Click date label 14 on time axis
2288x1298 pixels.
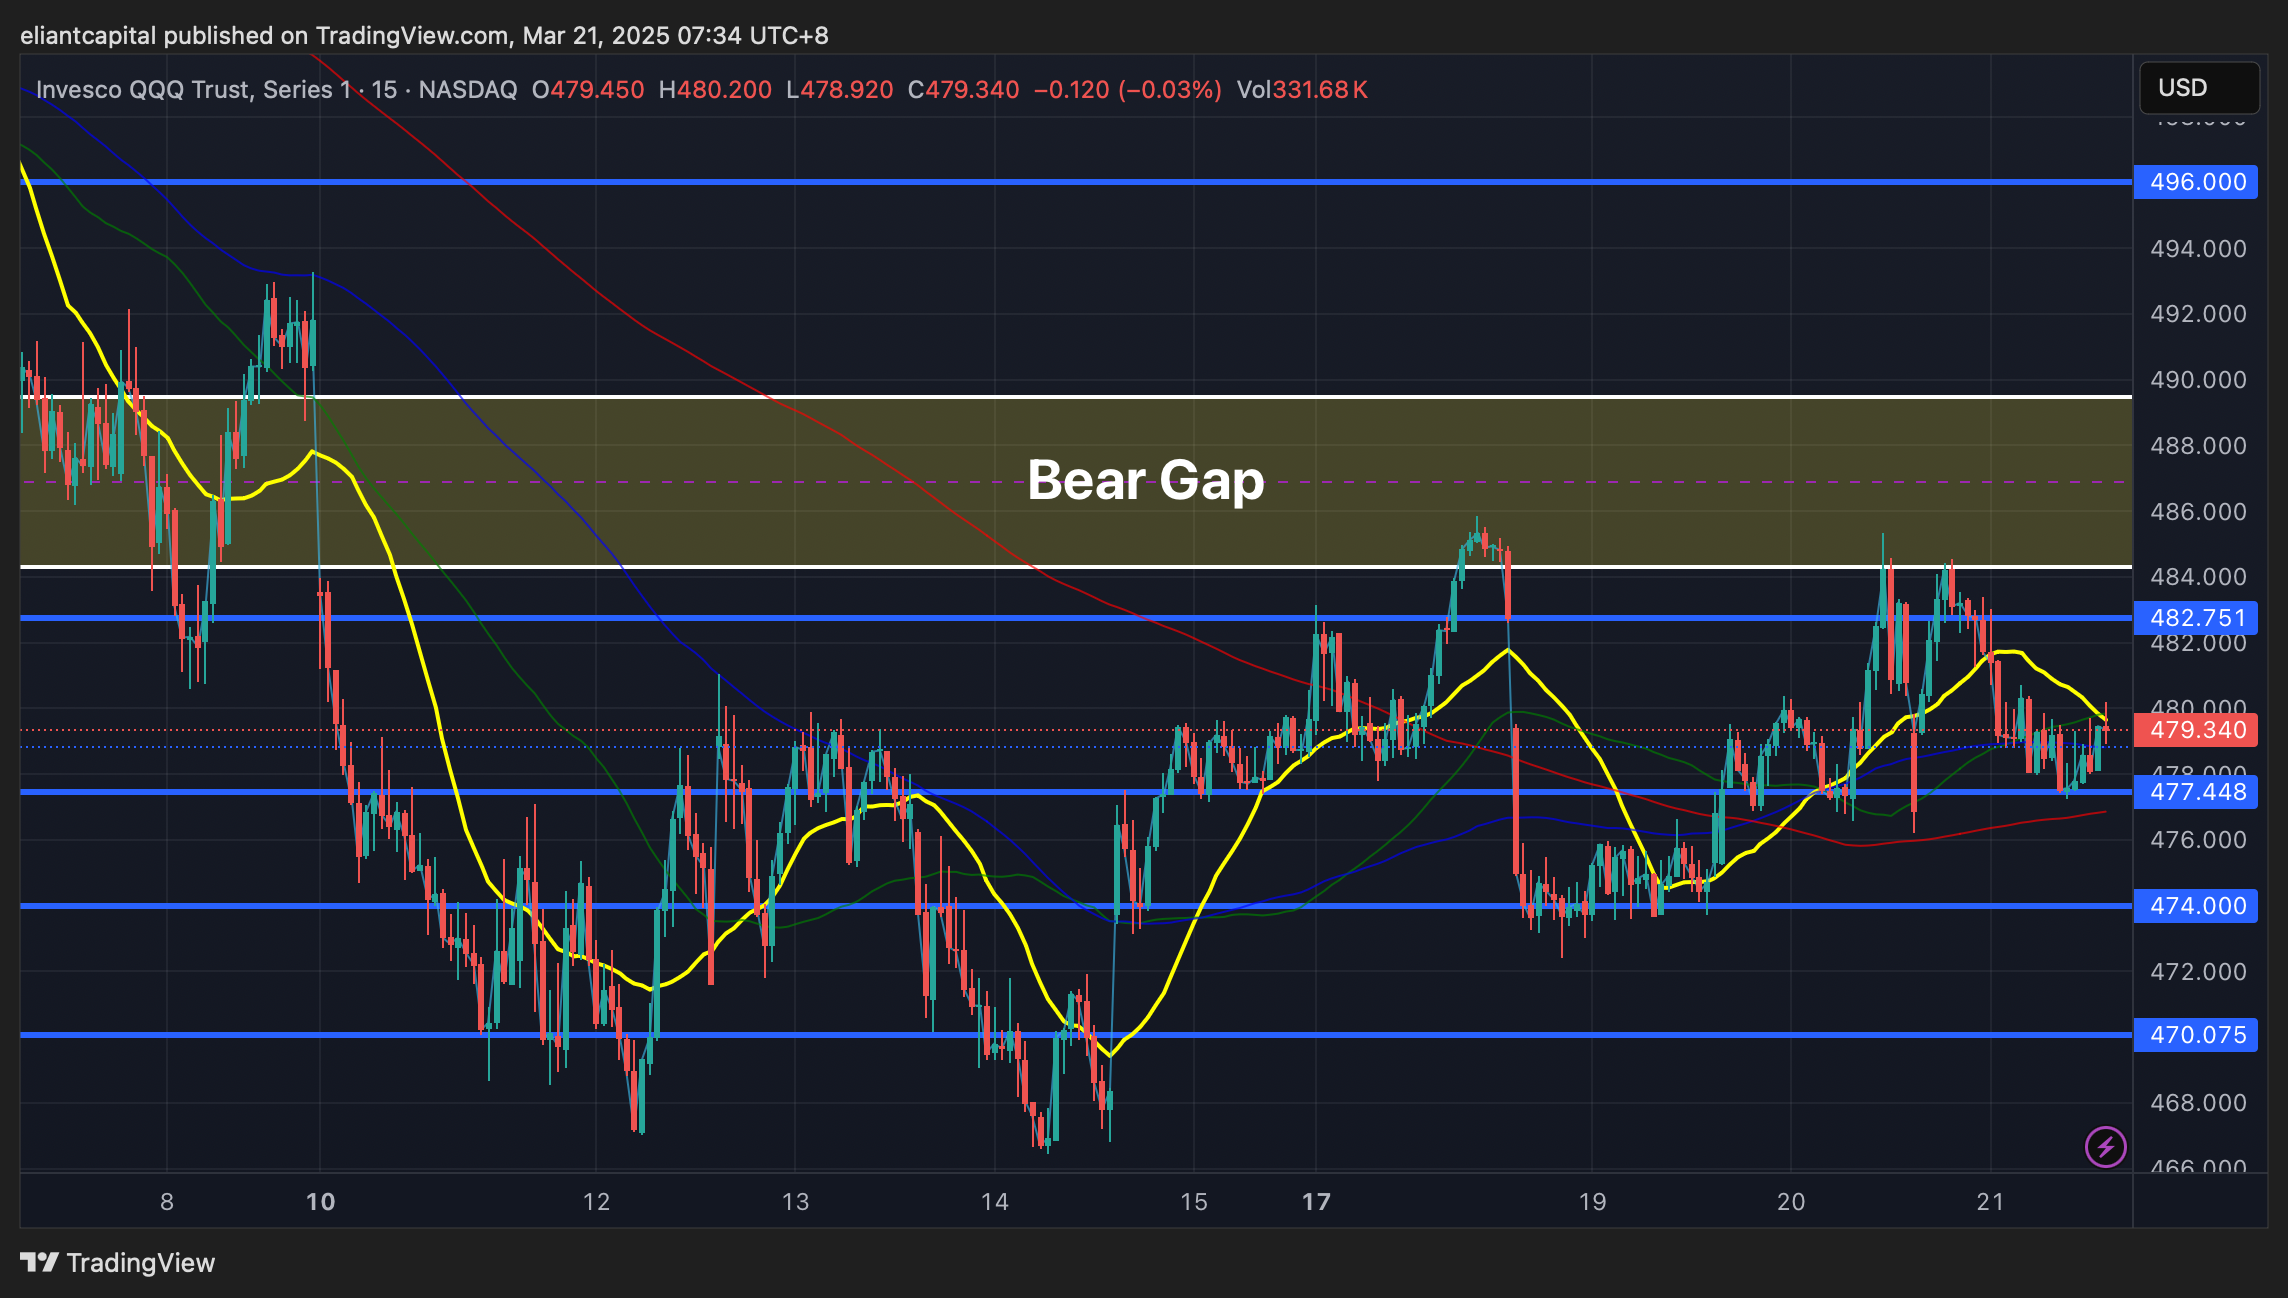point(995,1202)
